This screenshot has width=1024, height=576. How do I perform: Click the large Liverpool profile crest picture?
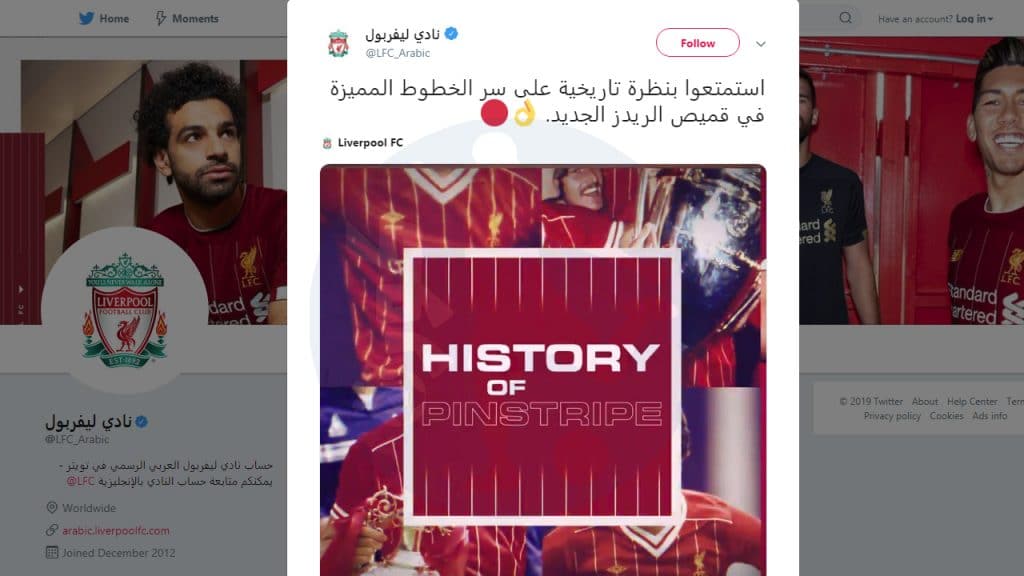(x=125, y=311)
